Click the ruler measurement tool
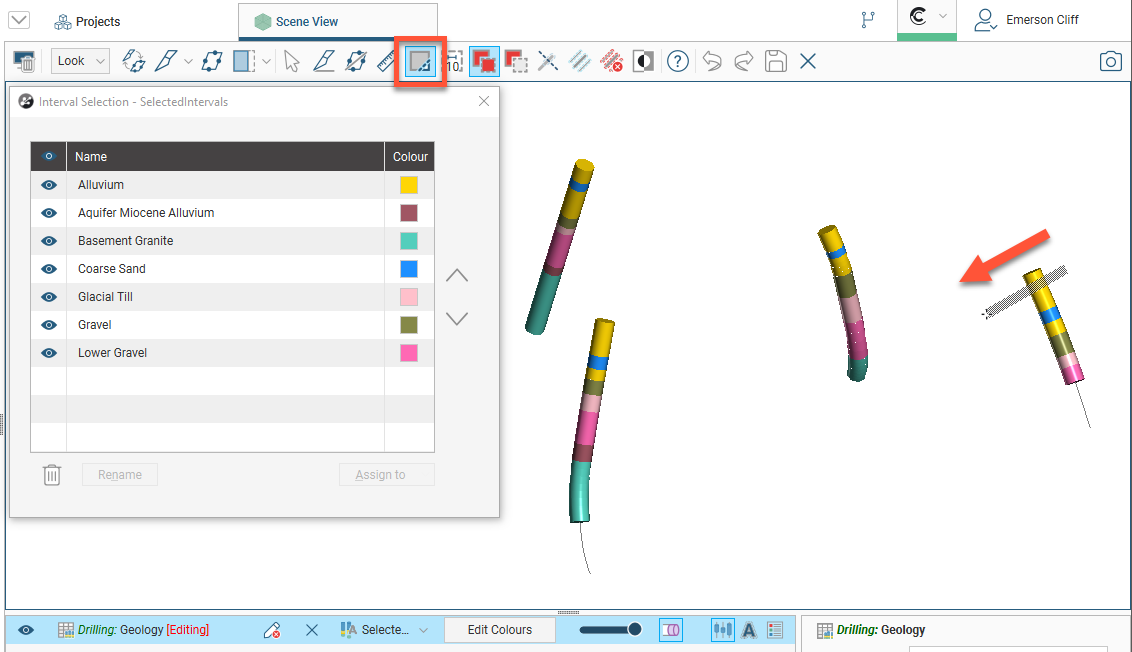Image resolution: width=1132 pixels, height=652 pixels. 387,62
